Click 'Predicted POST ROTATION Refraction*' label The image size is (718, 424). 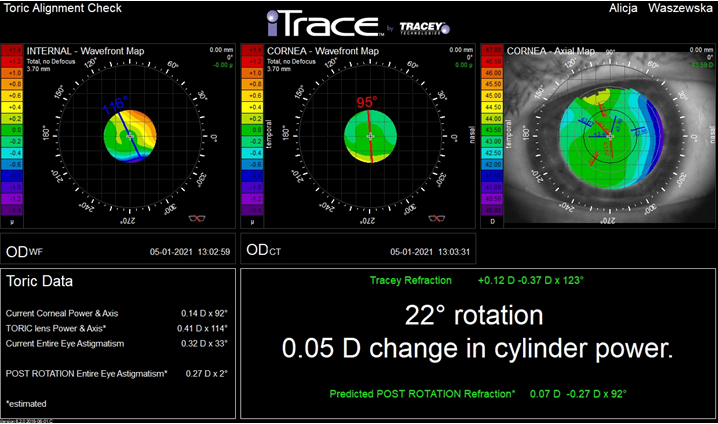coord(422,394)
